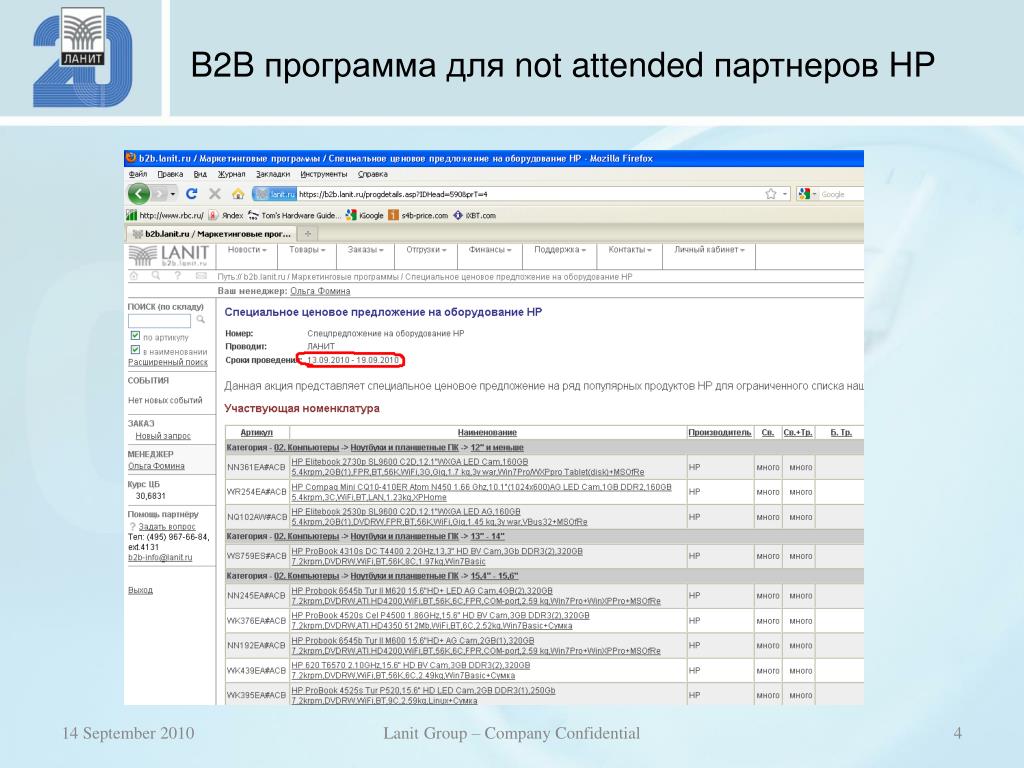
Task: Click the site home icon under the logo
Action: click(134, 276)
